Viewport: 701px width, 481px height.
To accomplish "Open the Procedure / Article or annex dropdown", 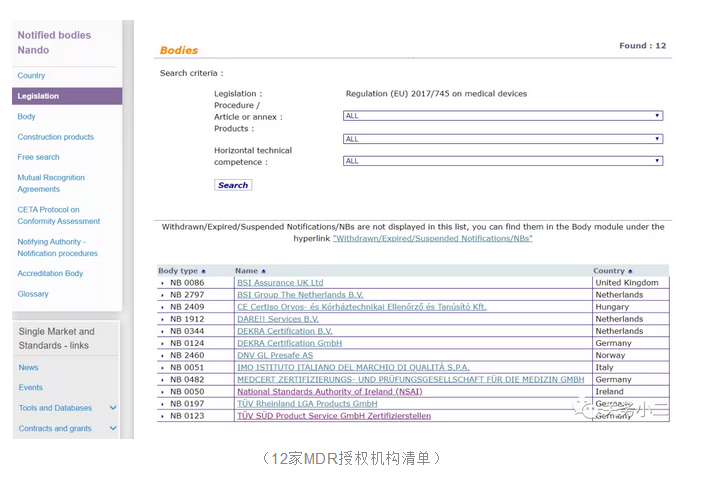I will [502, 116].
